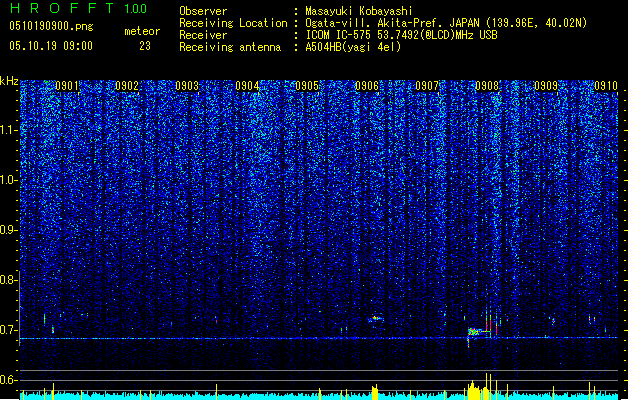
Task: Select observer name Masayuki Kobayashi
Action: coord(359,11)
